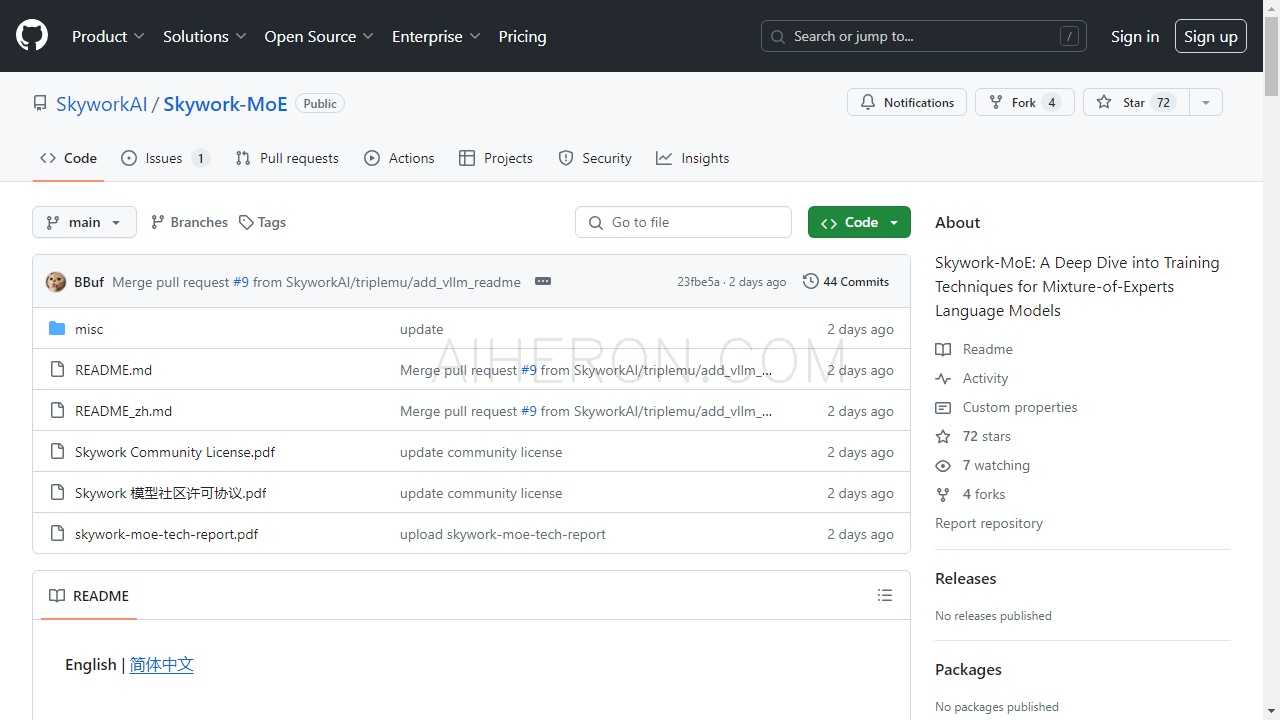Open commit 23fbe5a
This screenshot has width=1280, height=720.
pos(698,282)
